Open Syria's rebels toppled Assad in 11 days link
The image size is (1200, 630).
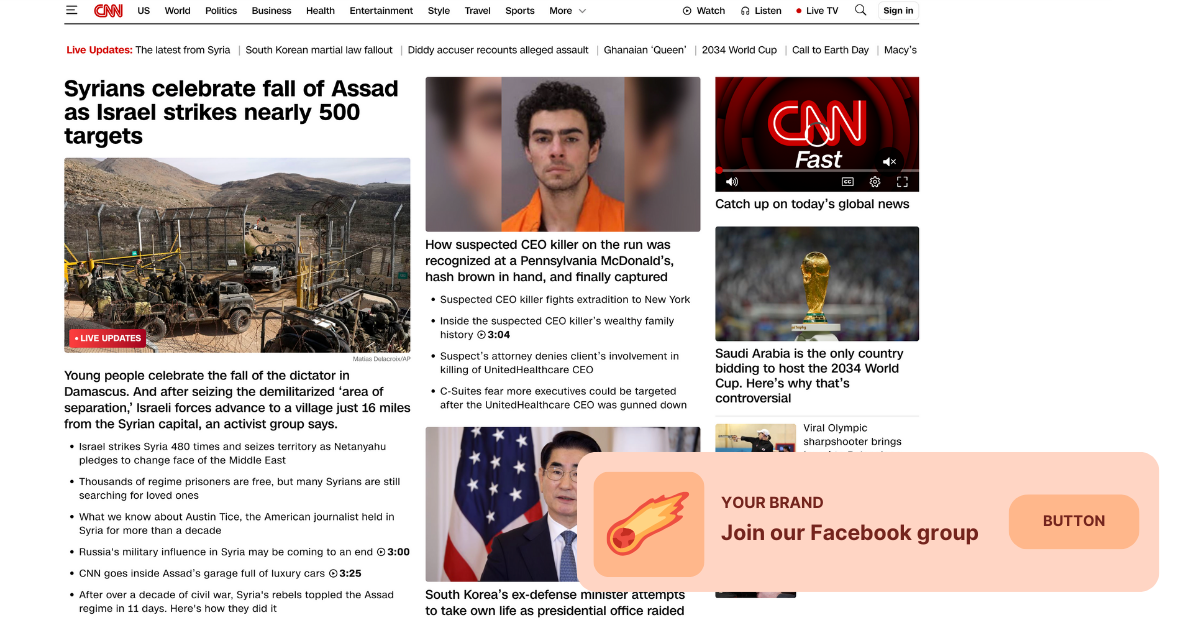pos(236,601)
